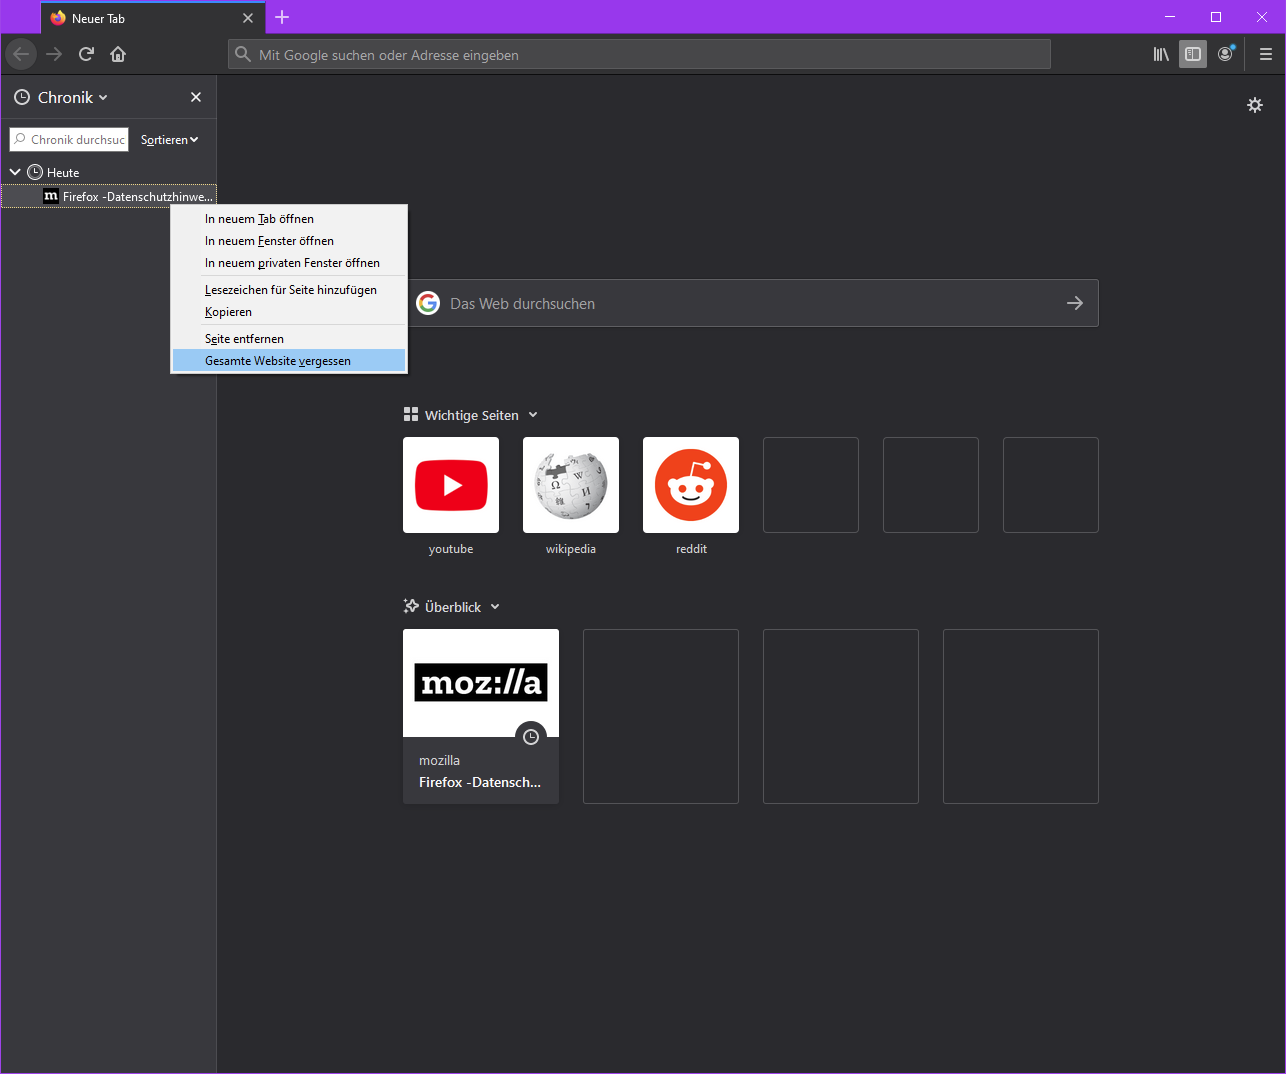The width and height of the screenshot is (1286, 1074).
Task: Click the Das Web durchsuchen search box
Action: coord(751,303)
